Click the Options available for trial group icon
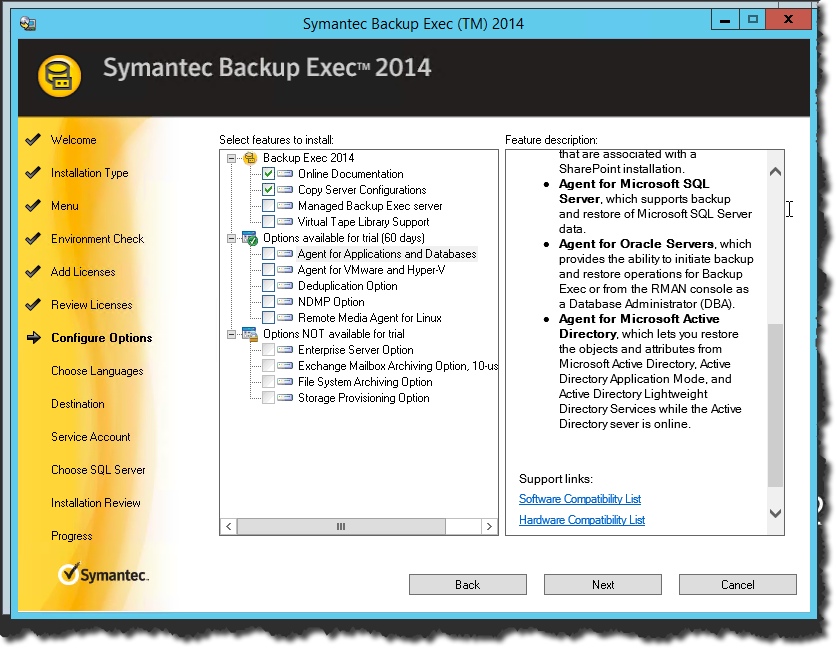 [x=250, y=238]
